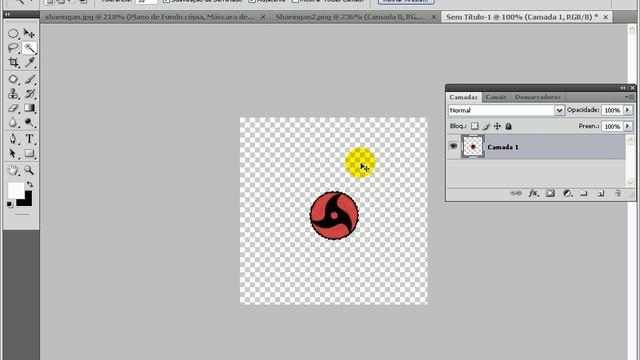
Task: Collapse the tools panel double arrow
Action: pyautogui.click(x=7, y=14)
